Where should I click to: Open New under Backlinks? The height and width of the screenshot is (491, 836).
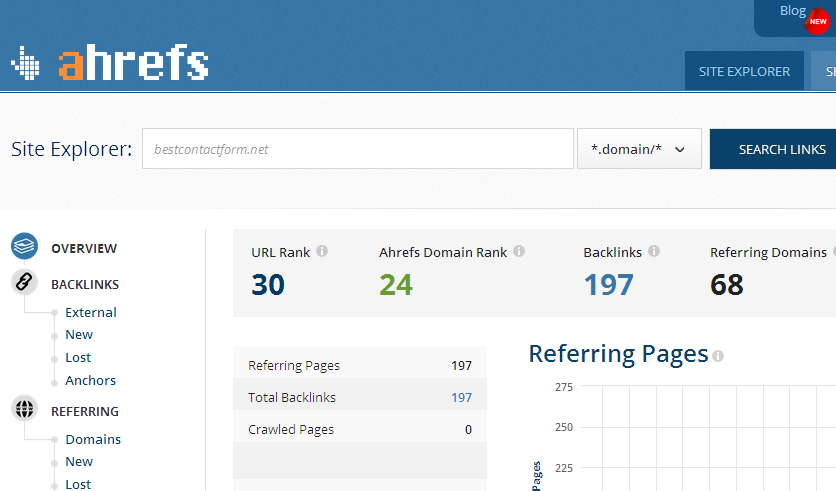79,335
